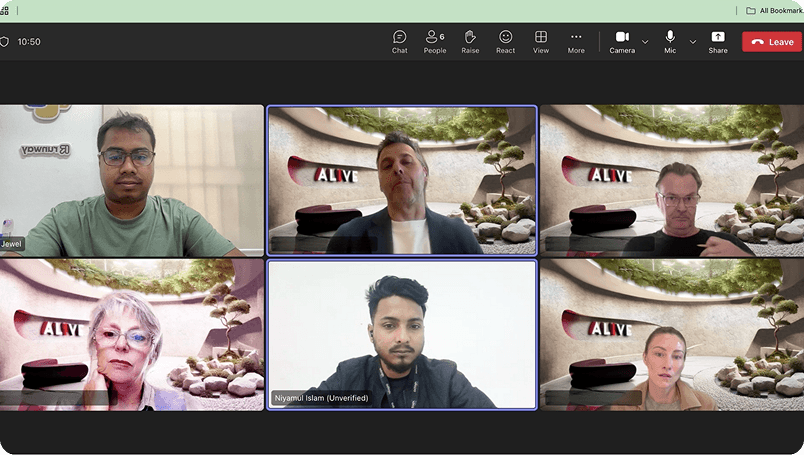Raise your hand in the meeting

tap(470, 41)
